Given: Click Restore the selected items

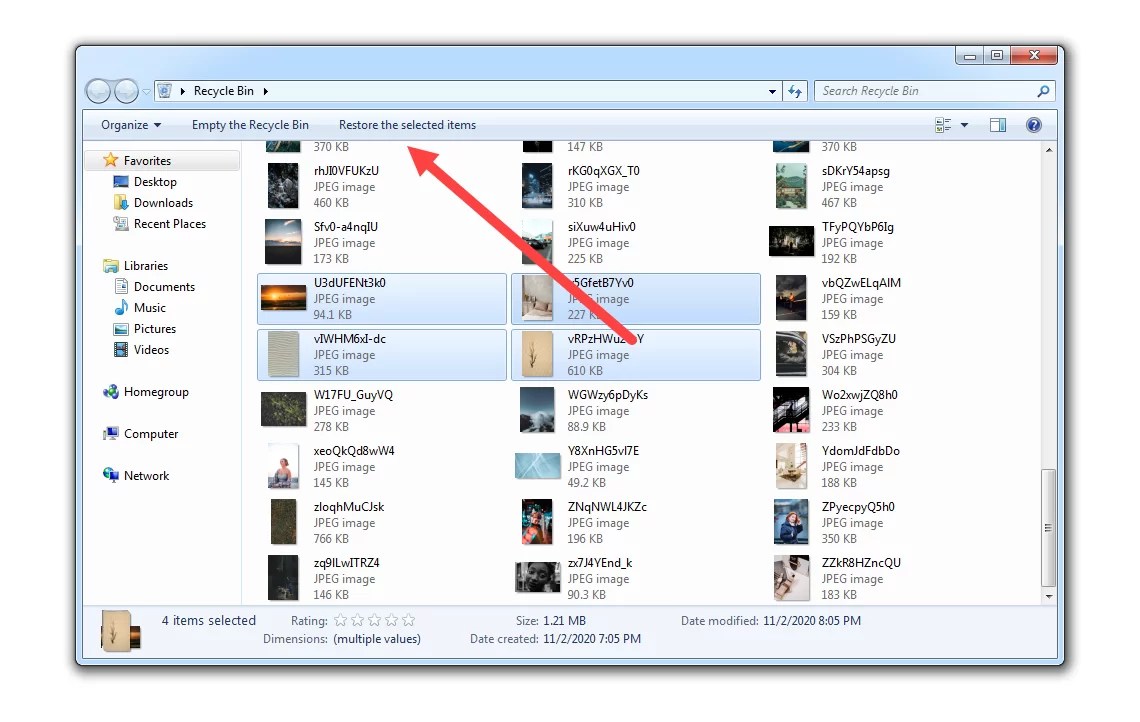Looking at the screenshot, I should (x=406, y=124).
